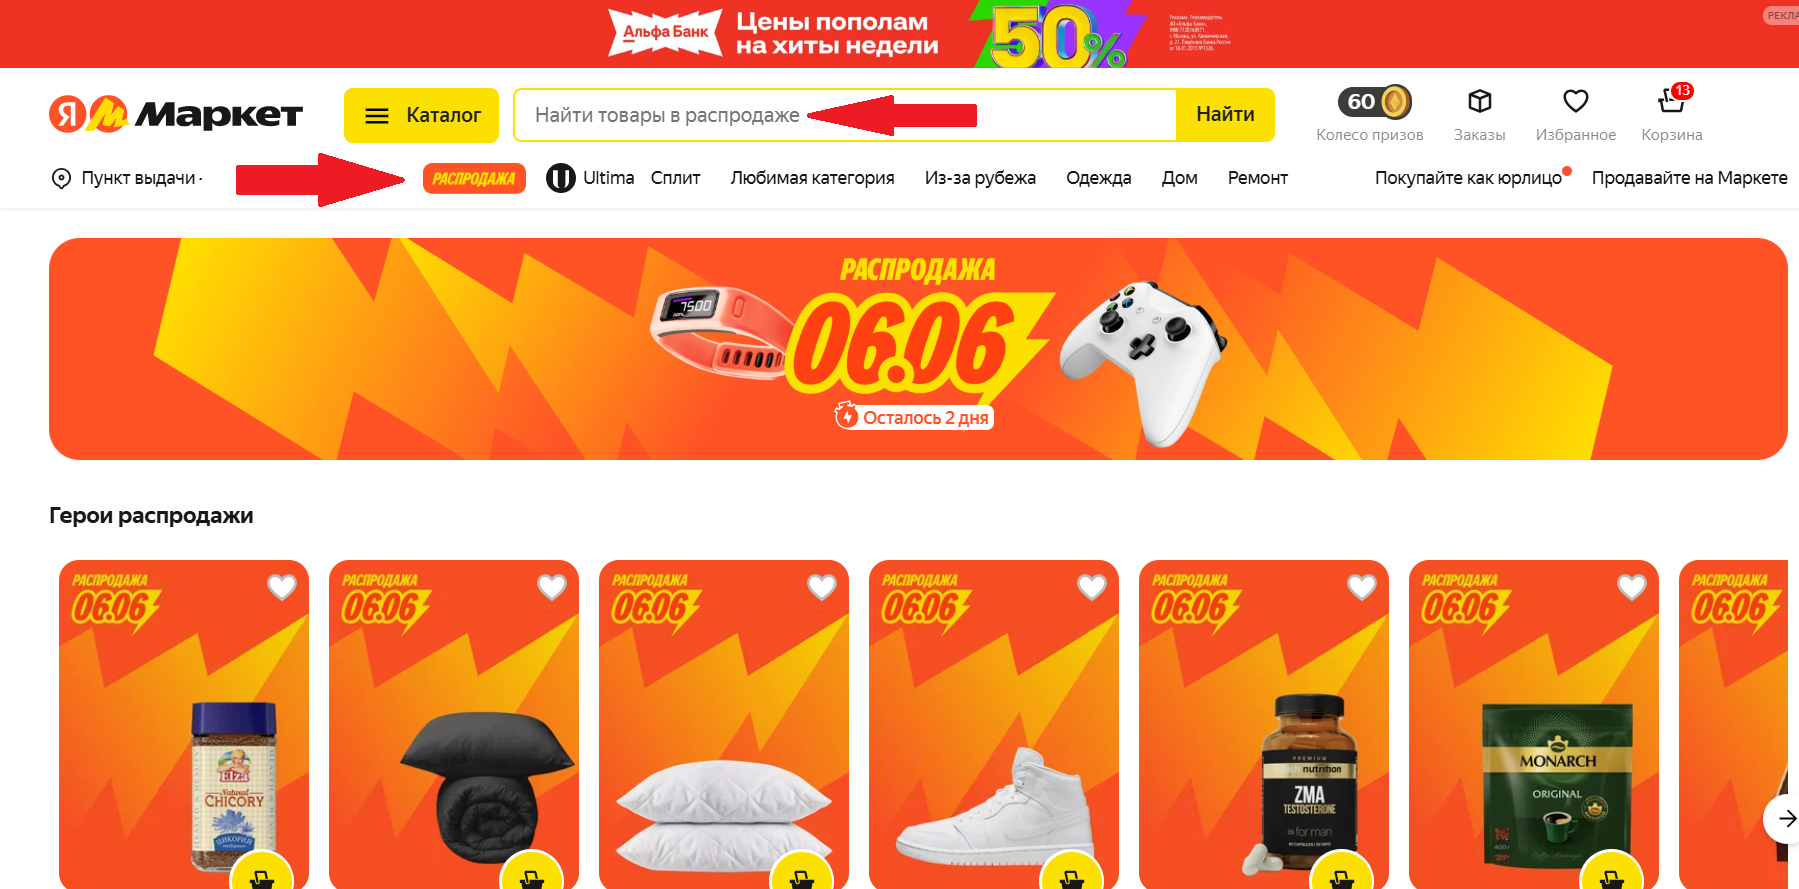Open the Распродажа navigation badge
This screenshot has height=889, width=1799.
pos(474,178)
